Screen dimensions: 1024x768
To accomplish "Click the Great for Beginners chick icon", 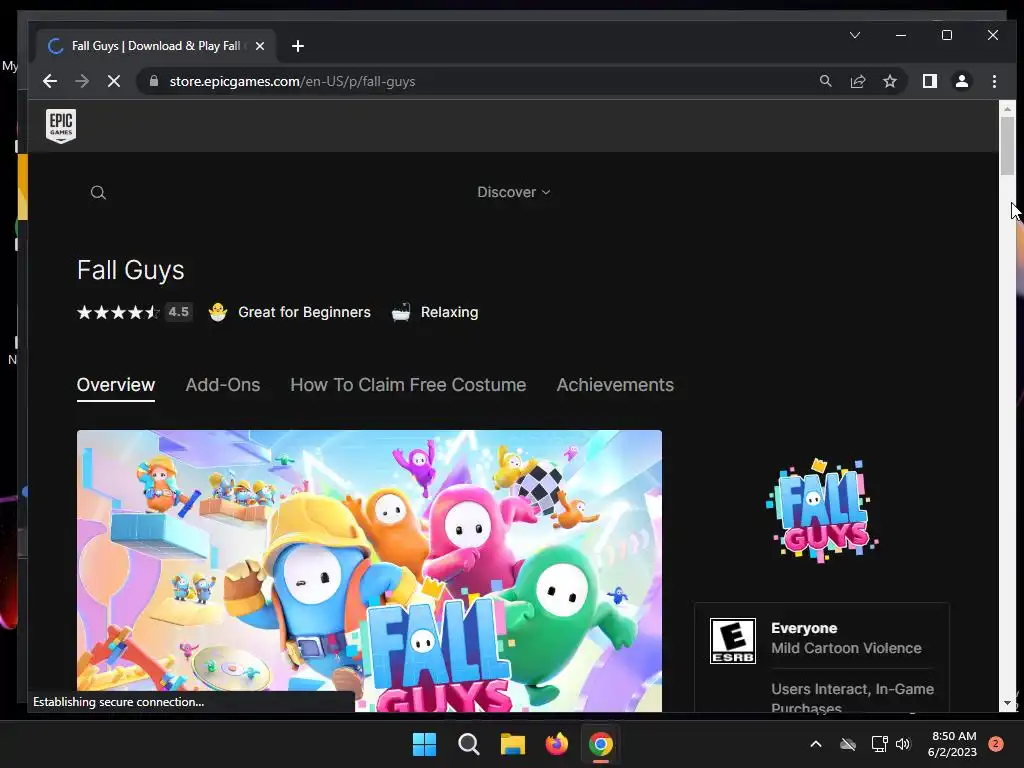I will (217, 312).
